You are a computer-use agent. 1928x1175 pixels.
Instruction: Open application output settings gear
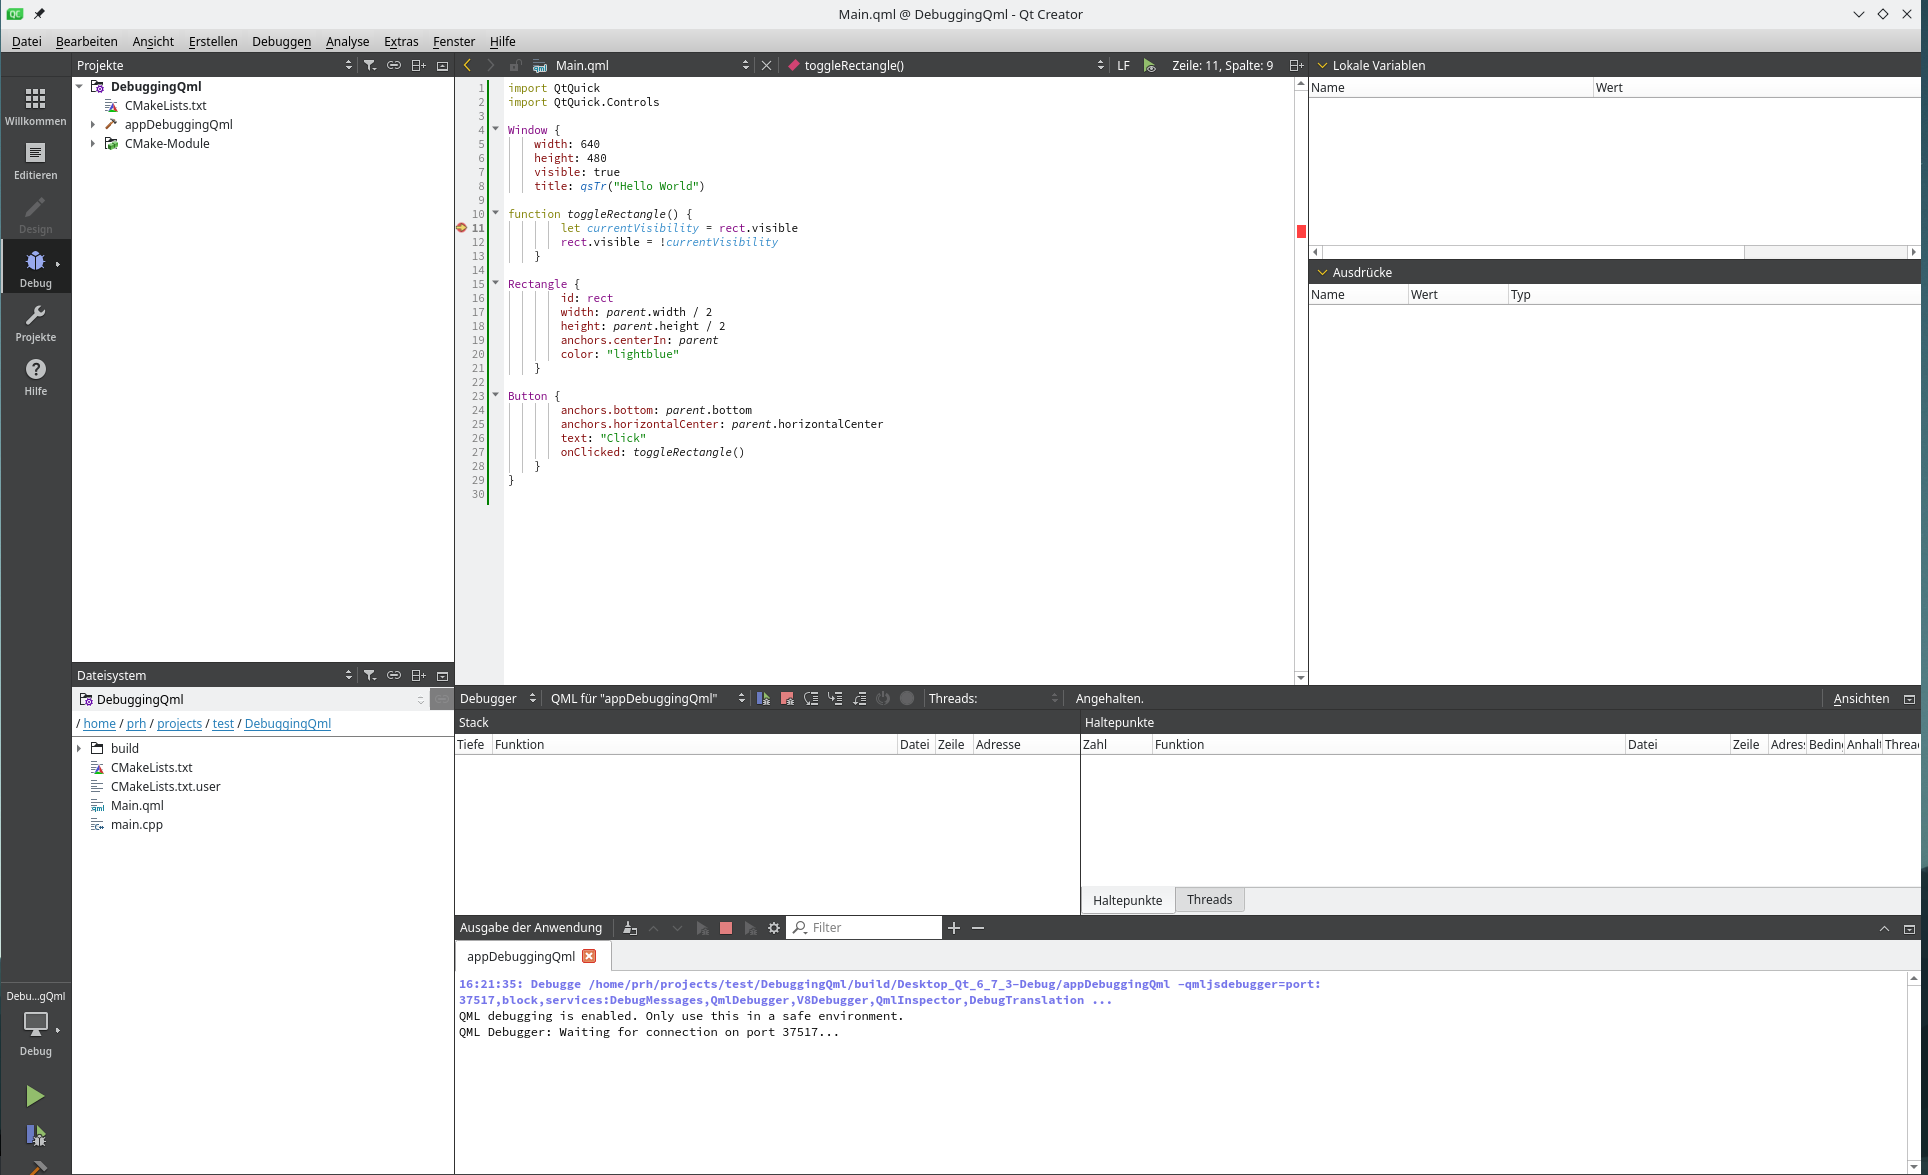coord(774,928)
